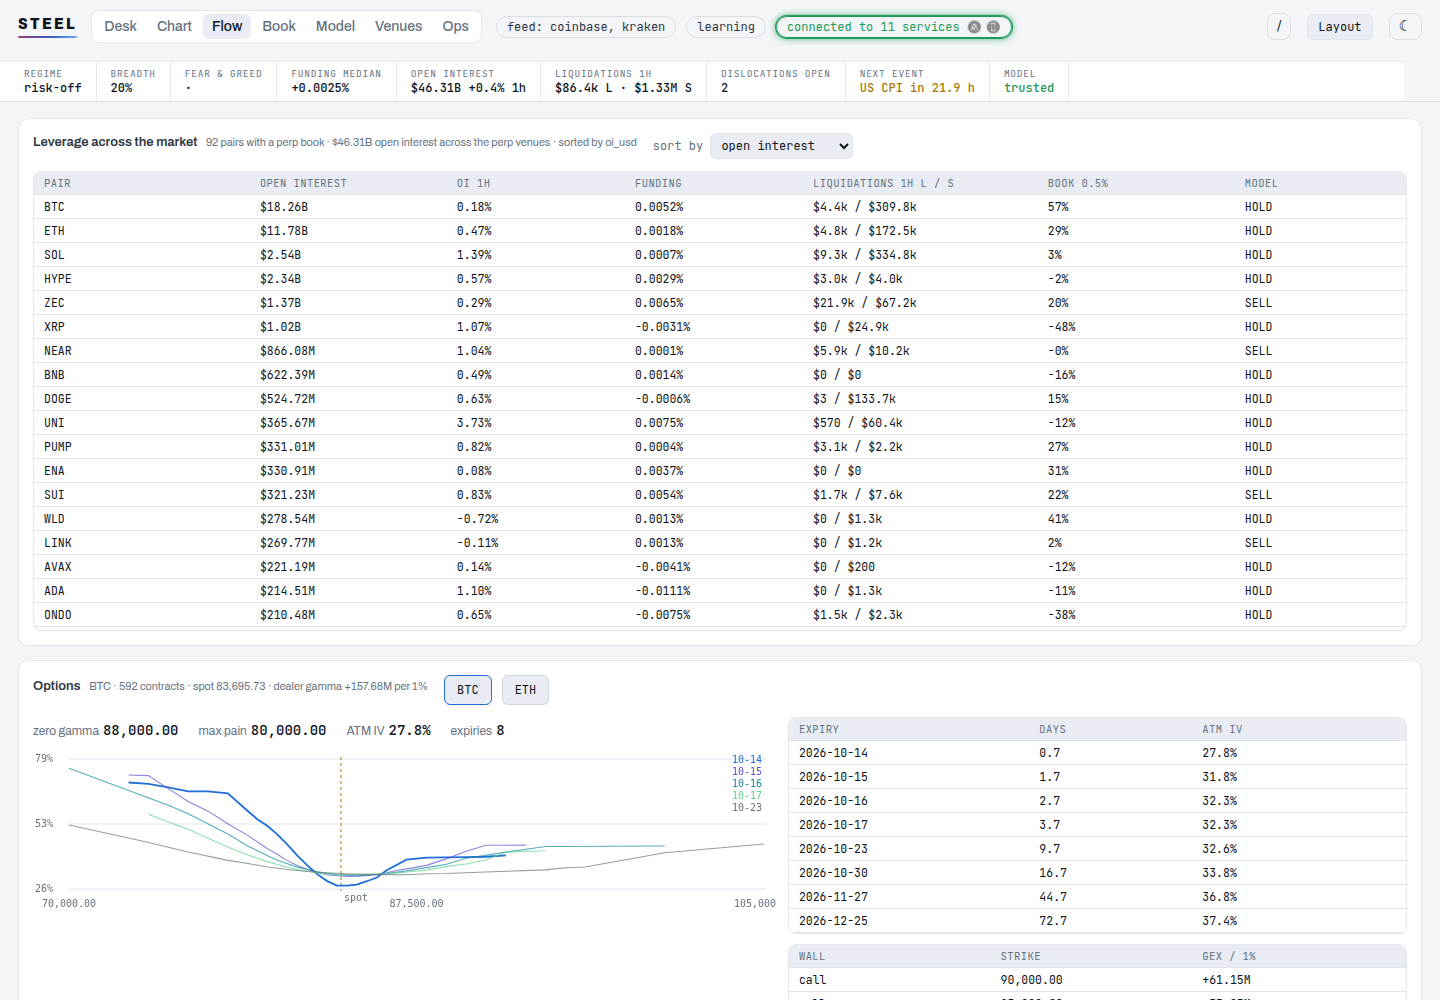Viewport: 1440px width, 1000px height.
Task: Switch options view to ETH
Action: (x=525, y=690)
